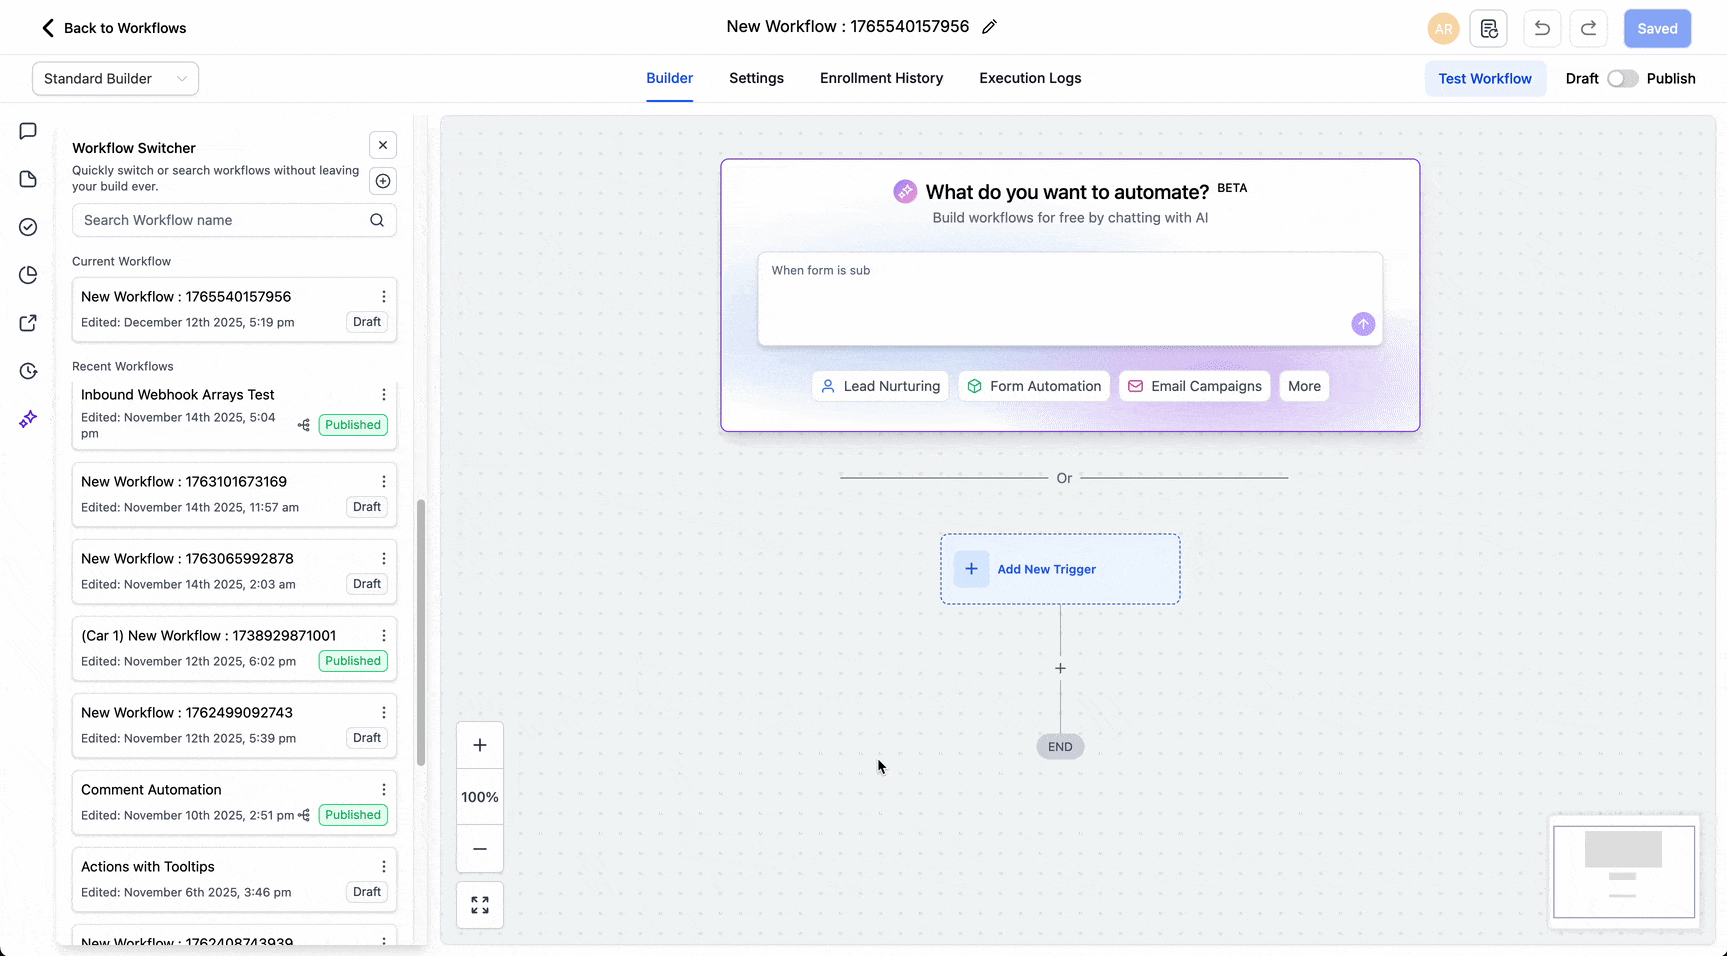The image size is (1727, 956).
Task: Click the Test Workflow button
Action: pyautogui.click(x=1484, y=79)
